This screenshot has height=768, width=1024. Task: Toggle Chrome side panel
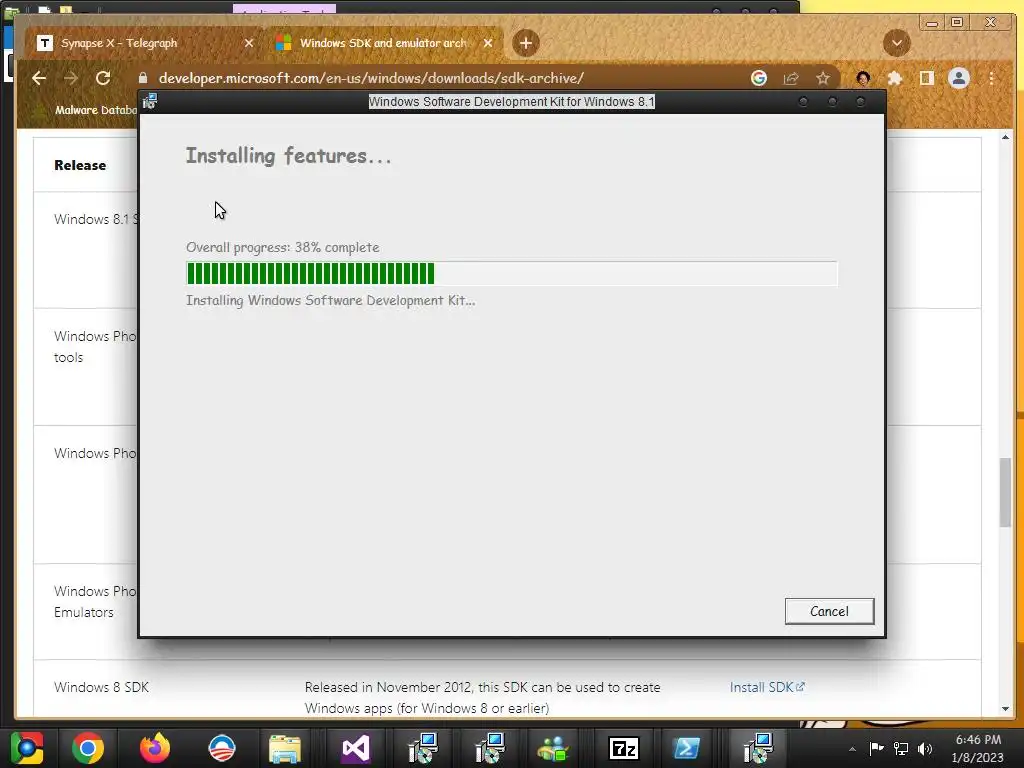pyautogui.click(x=926, y=78)
